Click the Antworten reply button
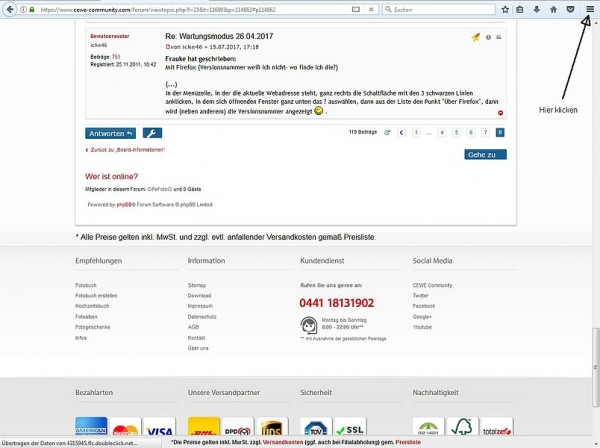The height and width of the screenshot is (448, 600). click(110, 133)
